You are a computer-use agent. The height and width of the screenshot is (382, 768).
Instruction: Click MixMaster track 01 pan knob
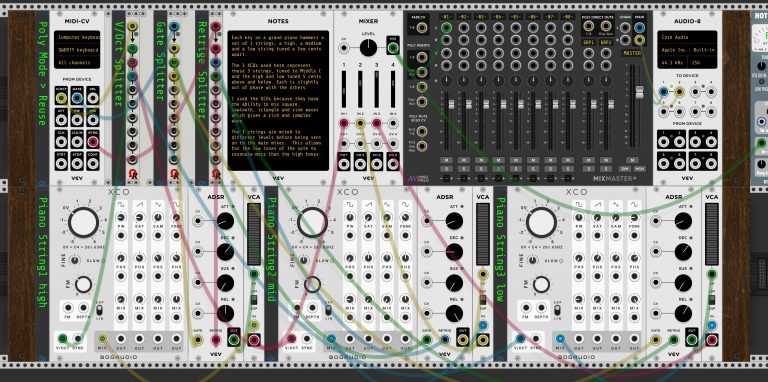click(x=446, y=81)
